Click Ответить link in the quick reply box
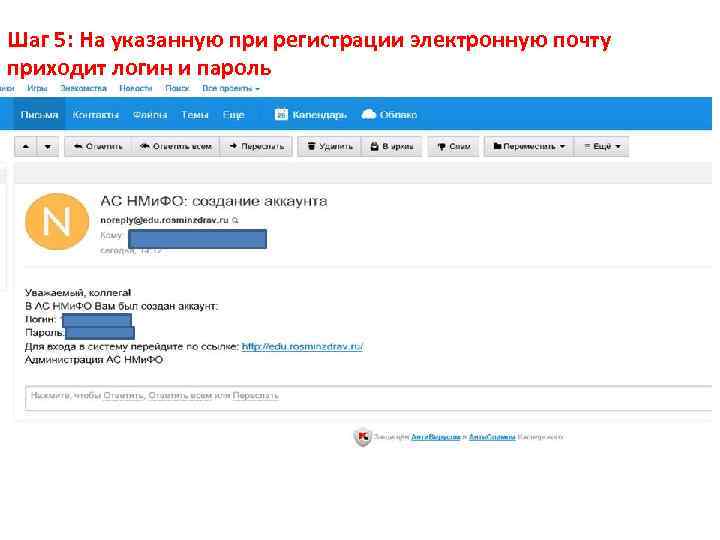The width and height of the screenshot is (720, 540). point(123,395)
